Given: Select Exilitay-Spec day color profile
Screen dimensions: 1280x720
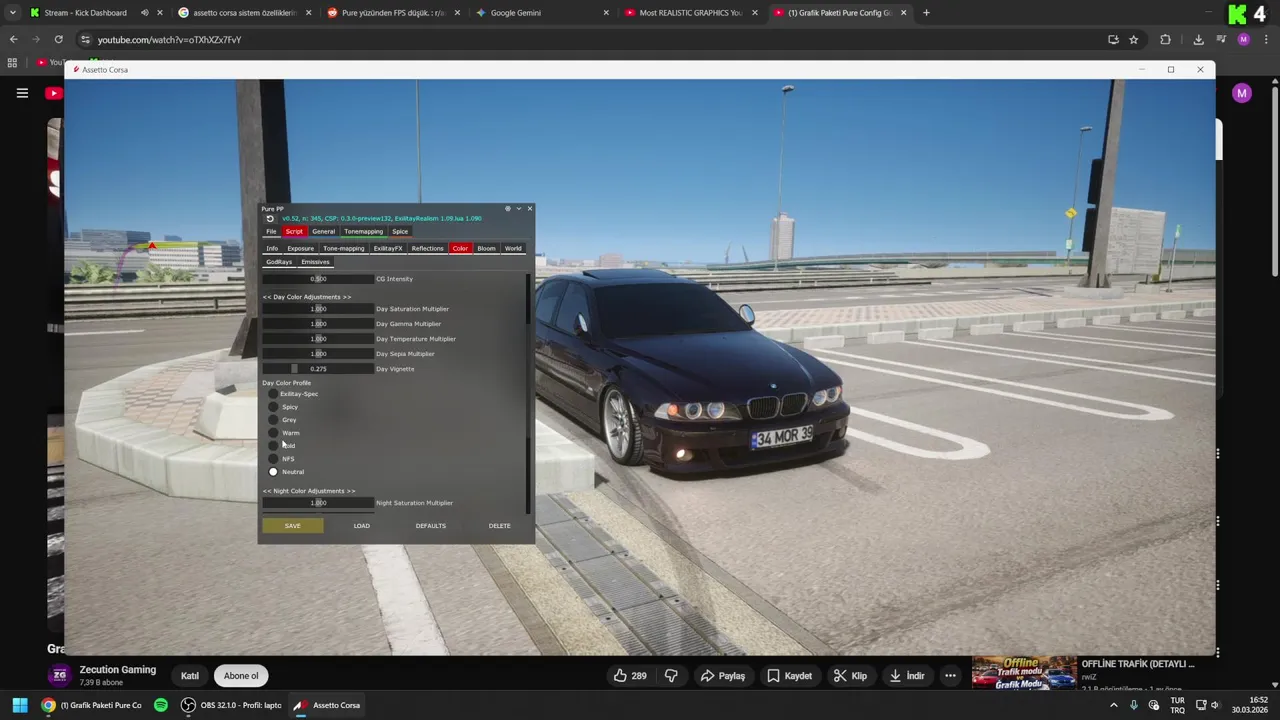Looking at the screenshot, I should coord(273,394).
